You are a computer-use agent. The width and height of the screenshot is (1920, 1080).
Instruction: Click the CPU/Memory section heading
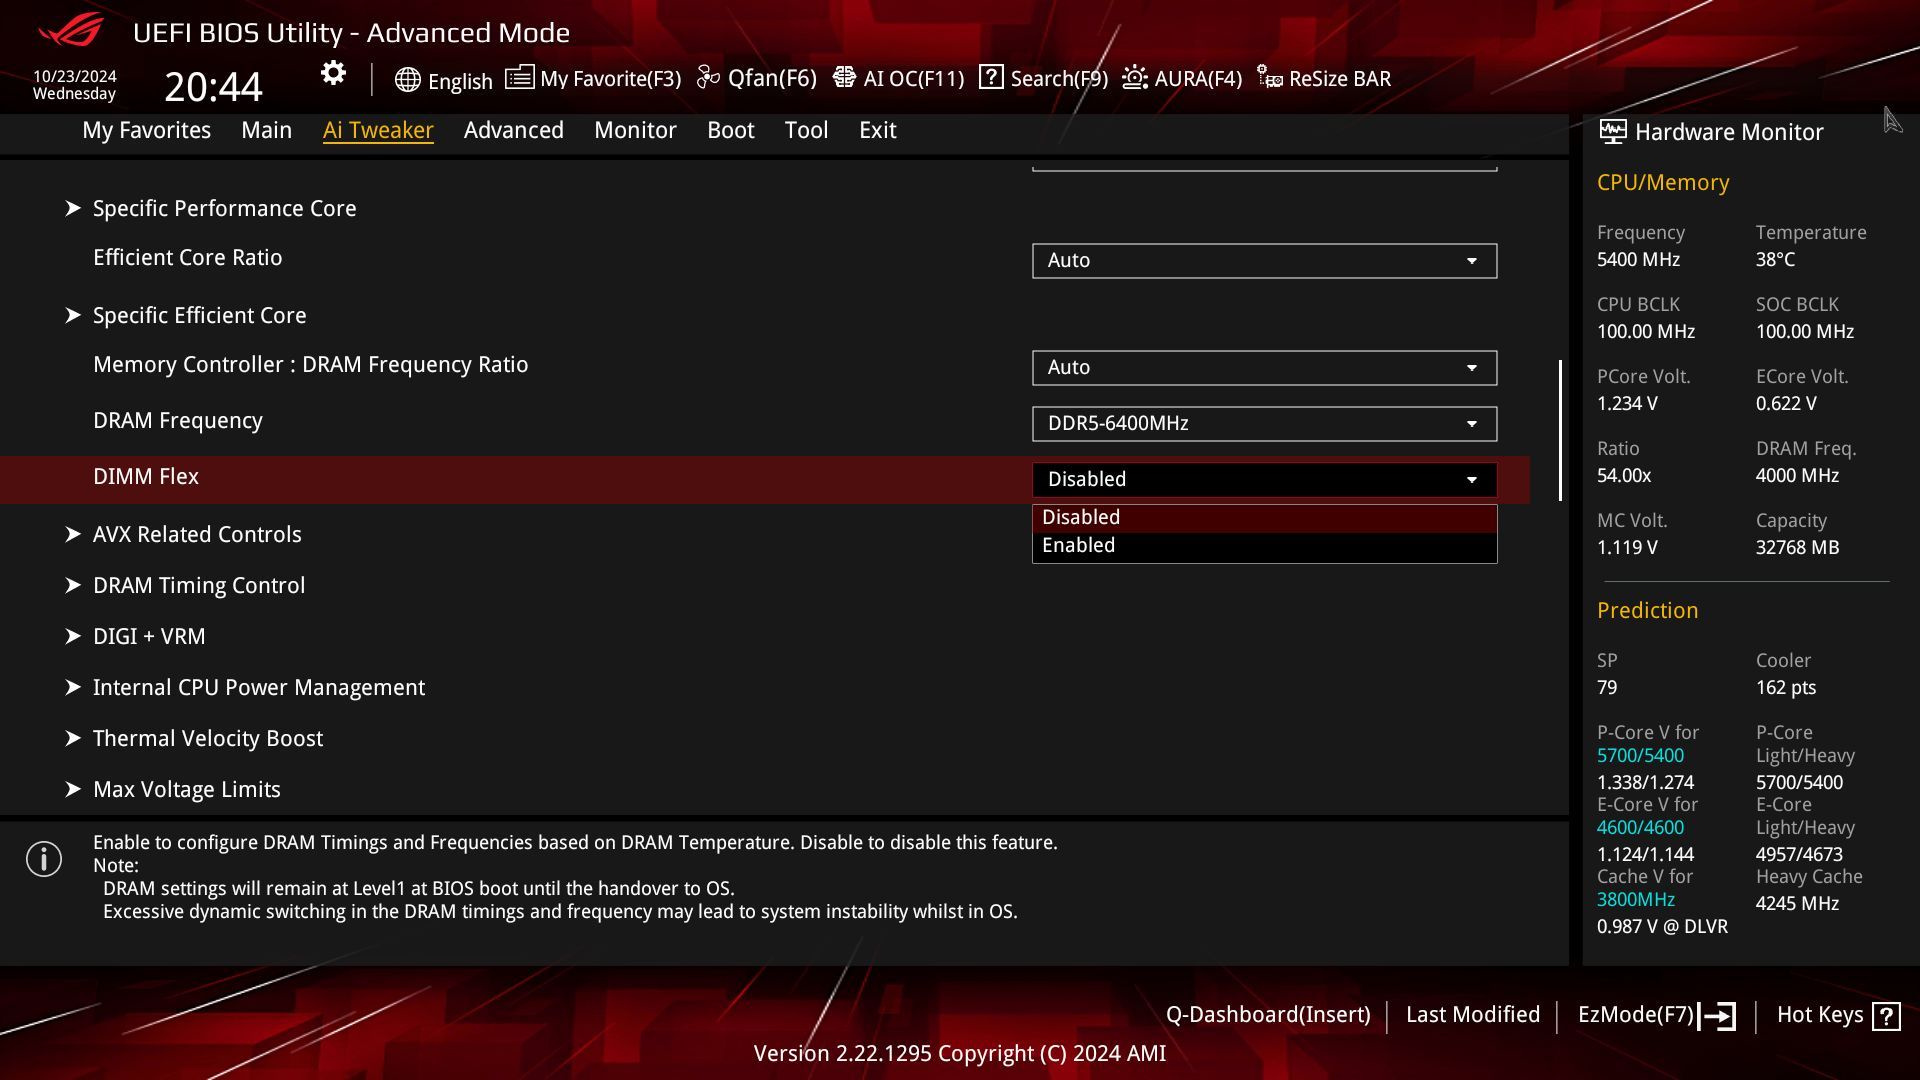pos(1663,182)
